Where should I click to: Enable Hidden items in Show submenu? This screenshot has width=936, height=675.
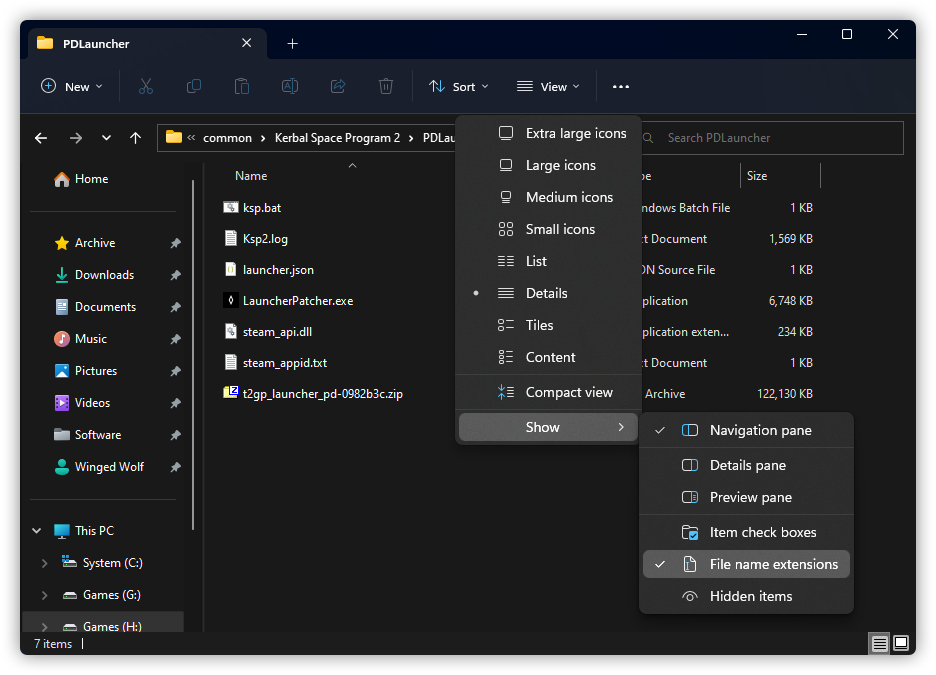(x=750, y=596)
